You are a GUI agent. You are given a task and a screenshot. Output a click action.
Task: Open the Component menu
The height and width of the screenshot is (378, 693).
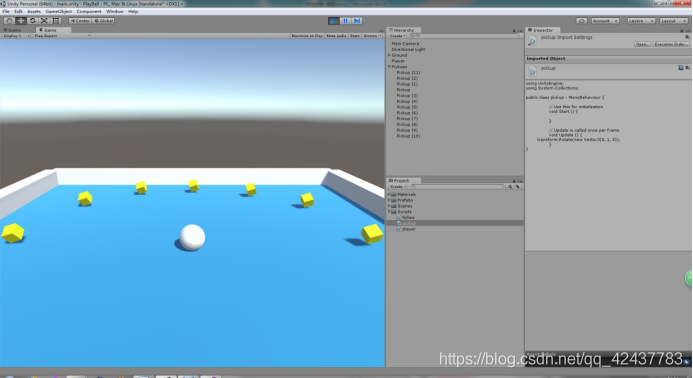click(89, 11)
